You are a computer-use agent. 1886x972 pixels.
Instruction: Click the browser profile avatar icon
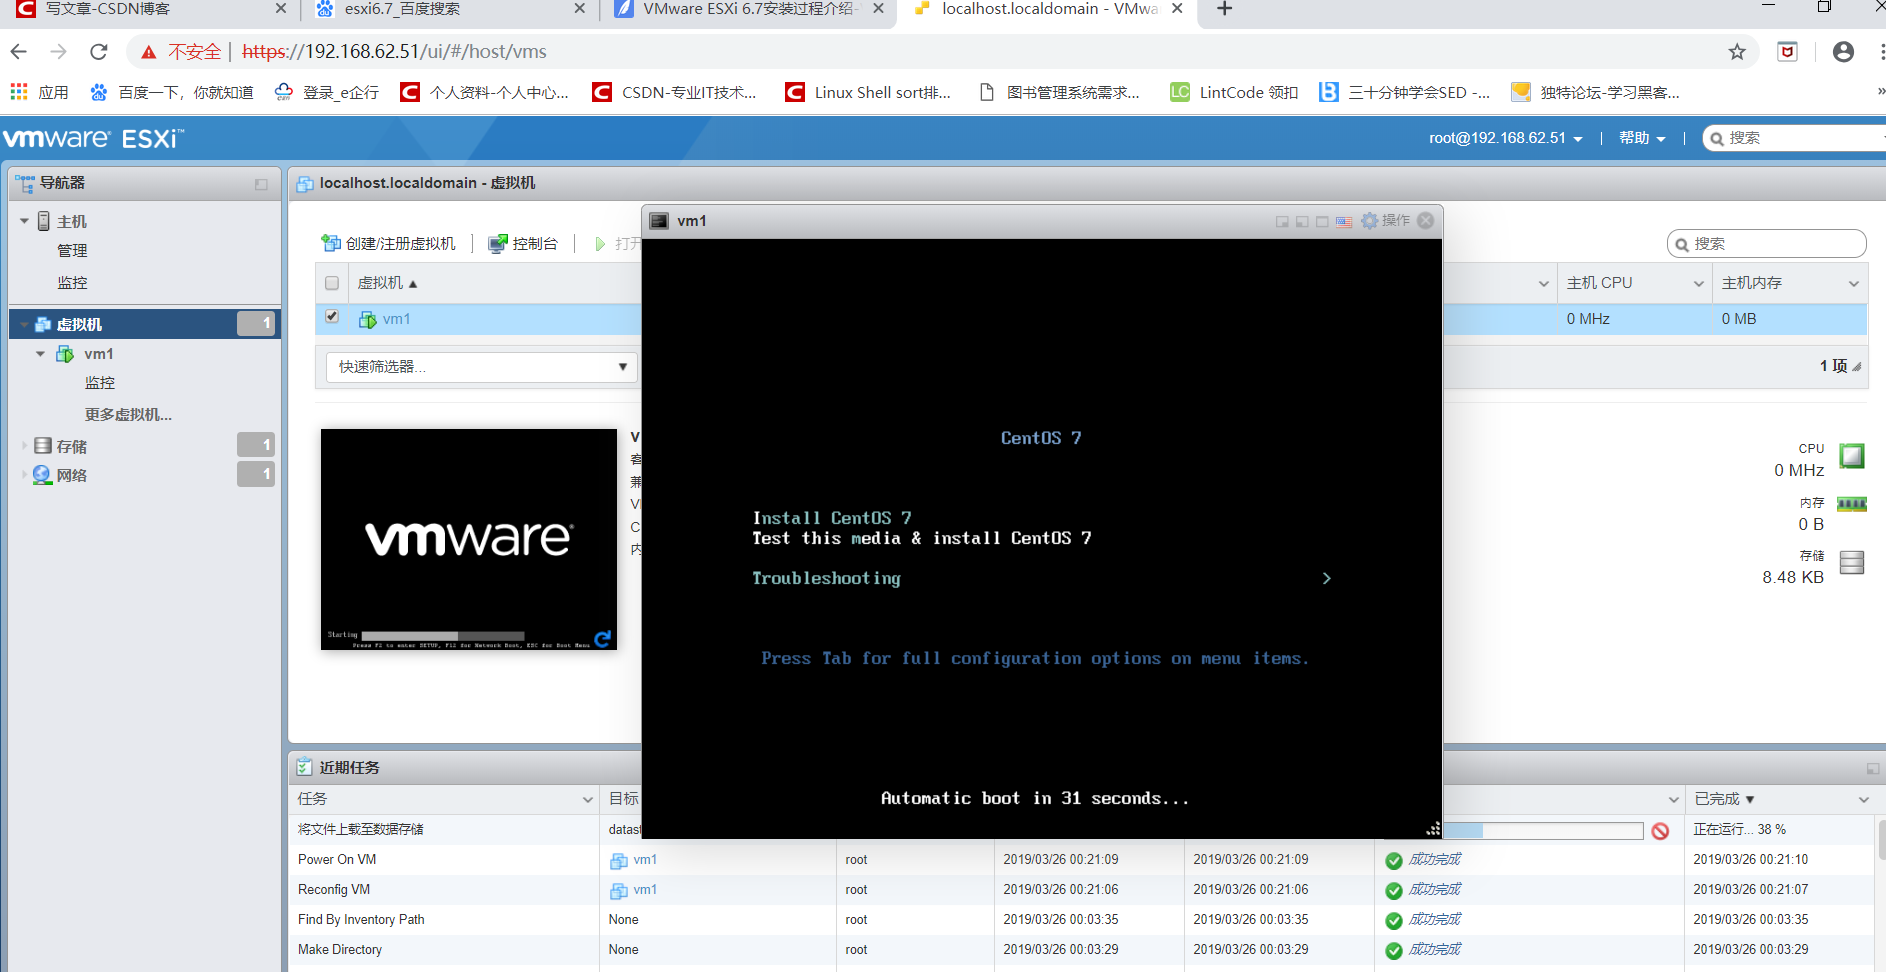click(x=1843, y=52)
